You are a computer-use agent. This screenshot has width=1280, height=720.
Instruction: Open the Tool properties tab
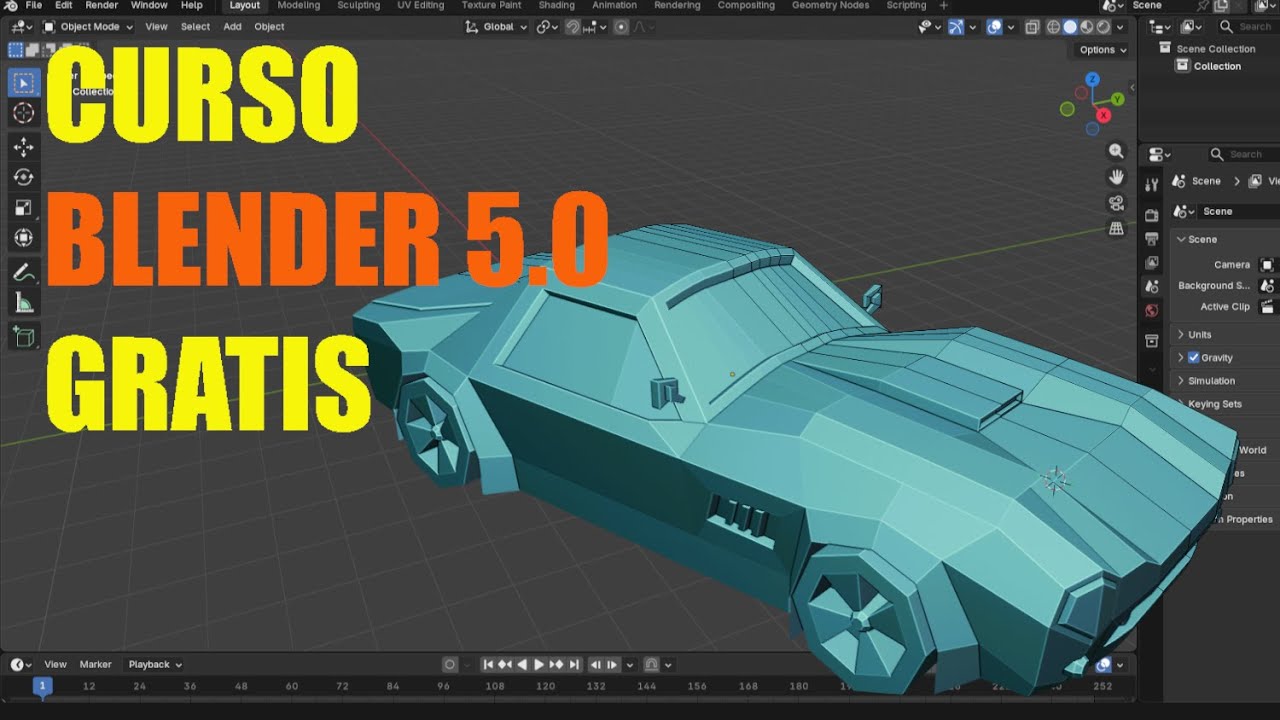(1152, 183)
